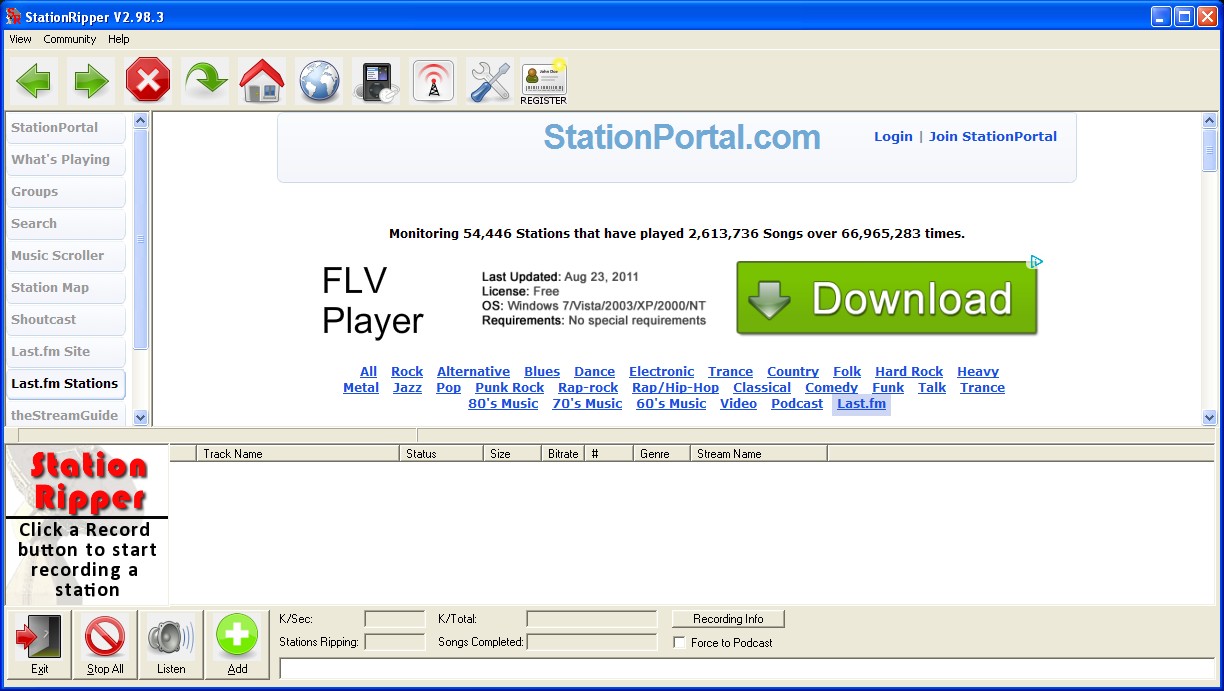Open the Help menu
The width and height of the screenshot is (1224, 691).
point(119,39)
